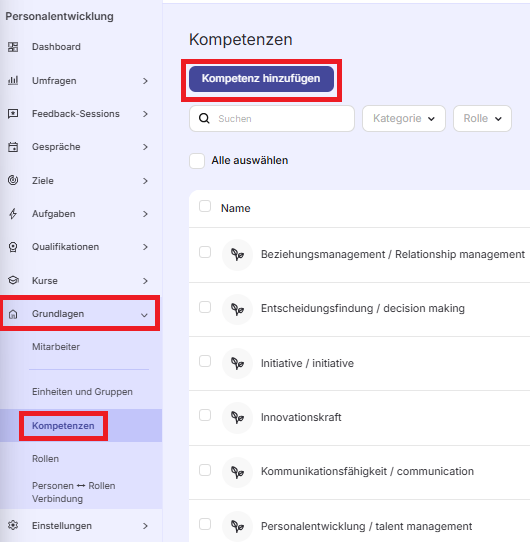
Task: Select the Kommunikationsfähigkeit row checkbox
Action: [x=205, y=470]
